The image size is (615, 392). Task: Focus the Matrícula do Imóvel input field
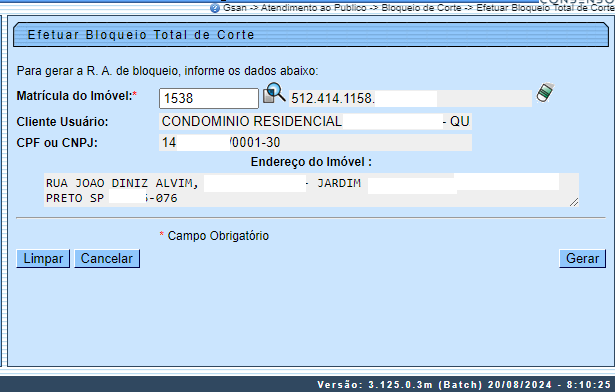(209, 98)
